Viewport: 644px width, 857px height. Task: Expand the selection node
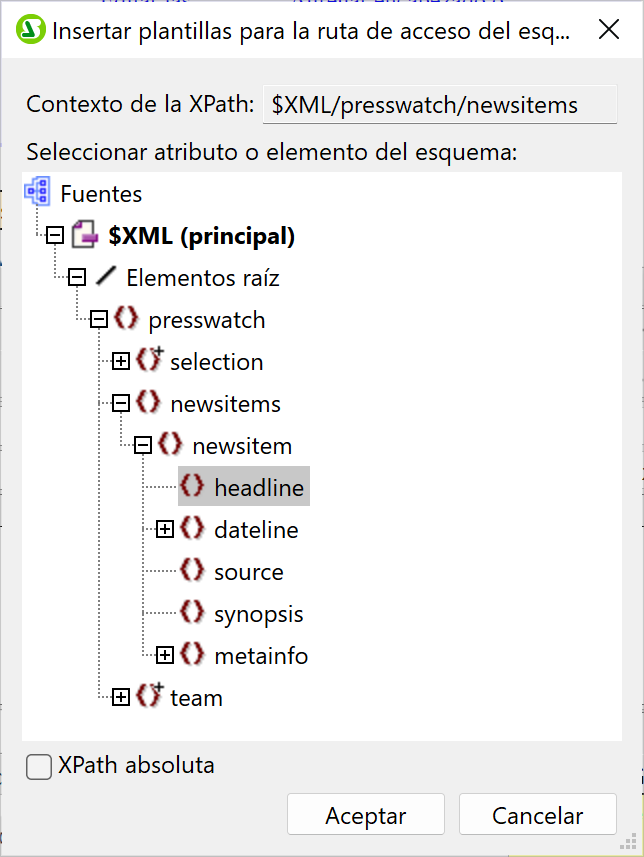121,362
